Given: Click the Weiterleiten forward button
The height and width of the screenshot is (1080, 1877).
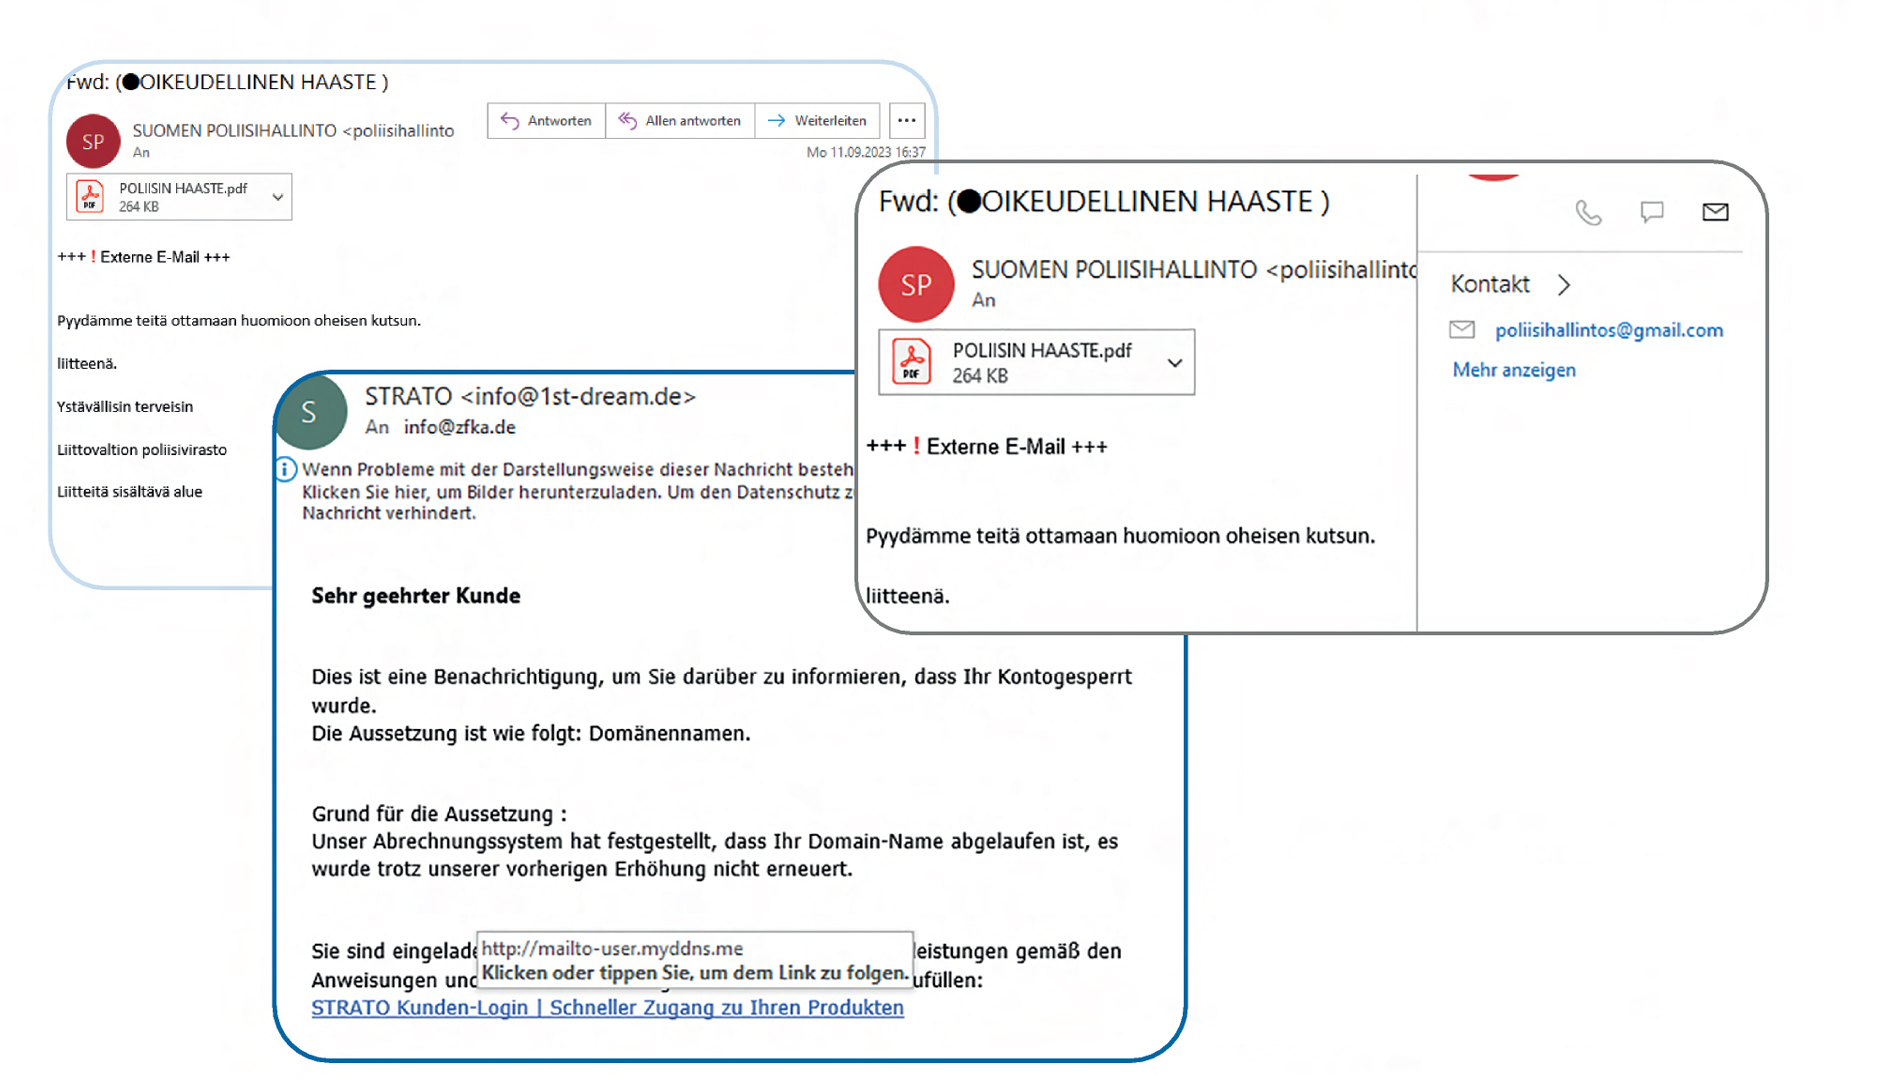Looking at the screenshot, I should point(818,121).
